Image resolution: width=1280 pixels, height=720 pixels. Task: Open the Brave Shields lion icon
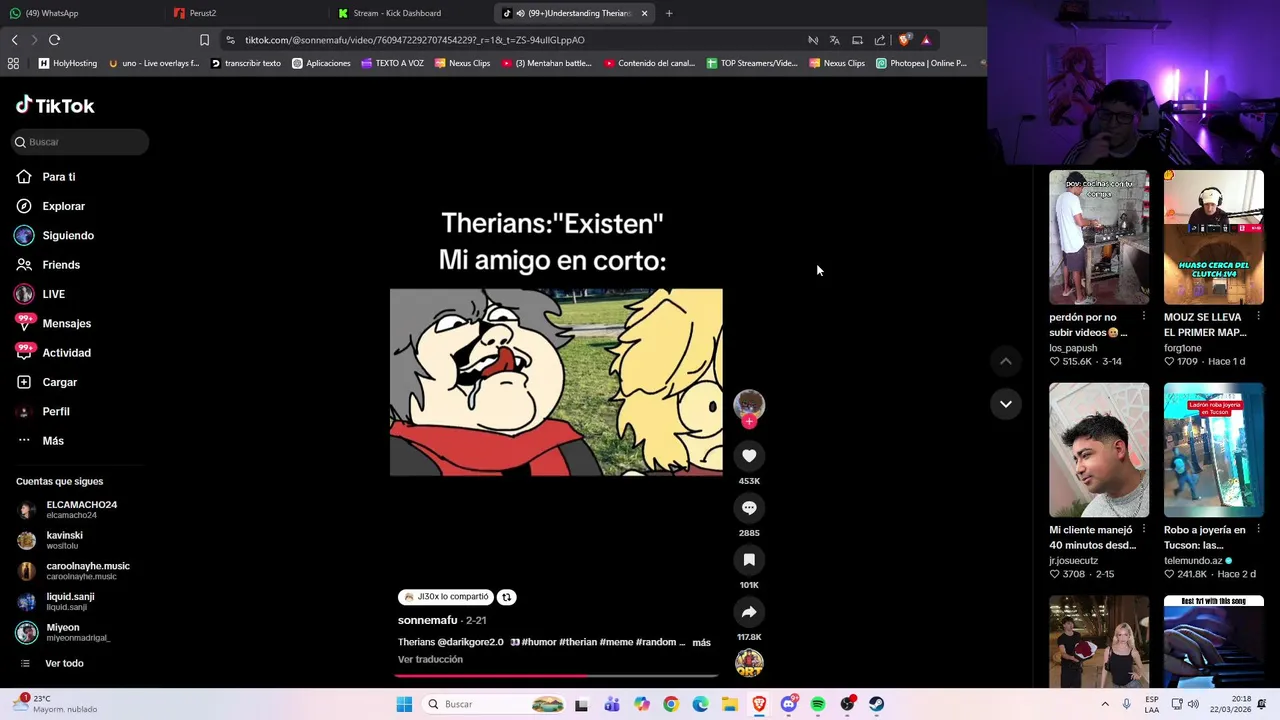(904, 40)
